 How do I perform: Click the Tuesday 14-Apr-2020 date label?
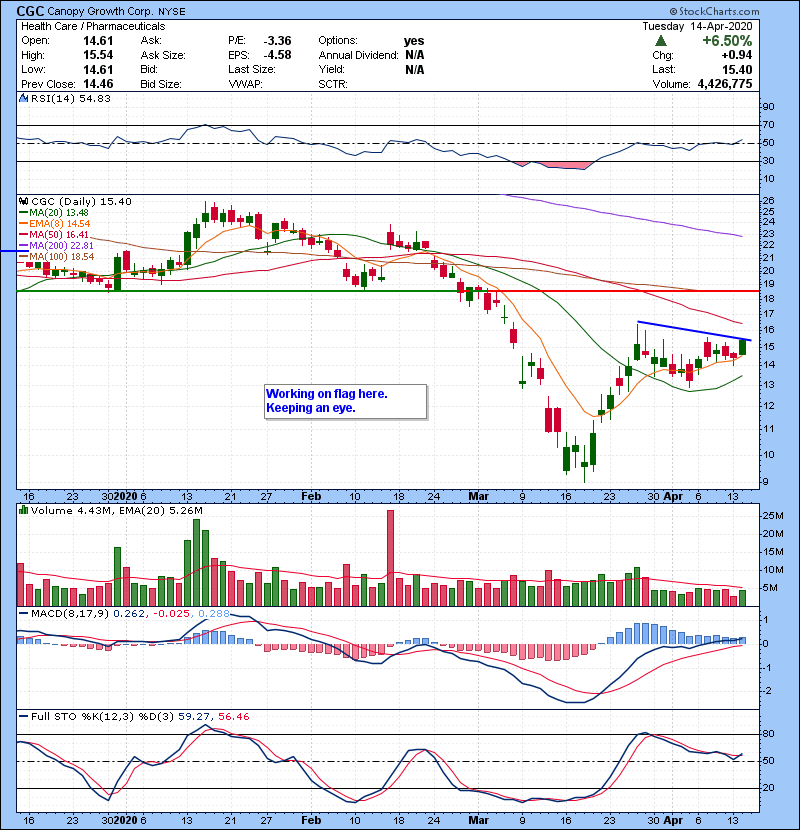pos(697,26)
